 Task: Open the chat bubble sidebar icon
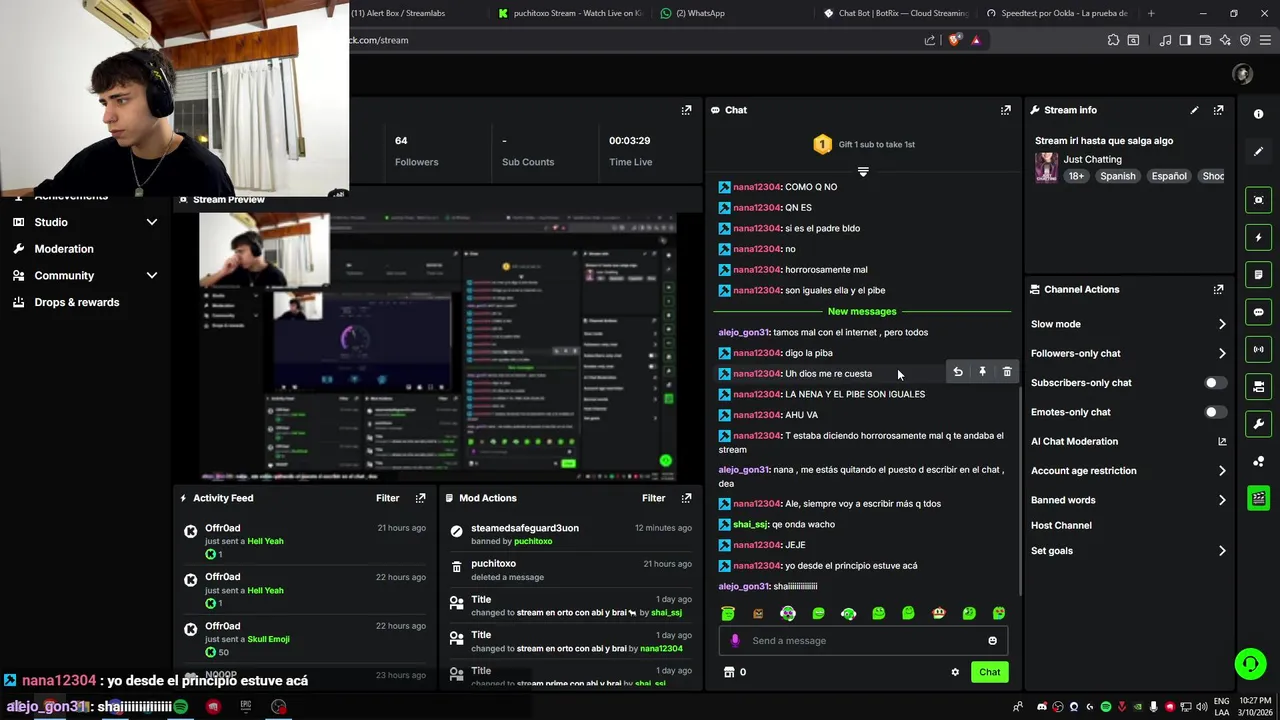pyautogui.click(x=1258, y=312)
